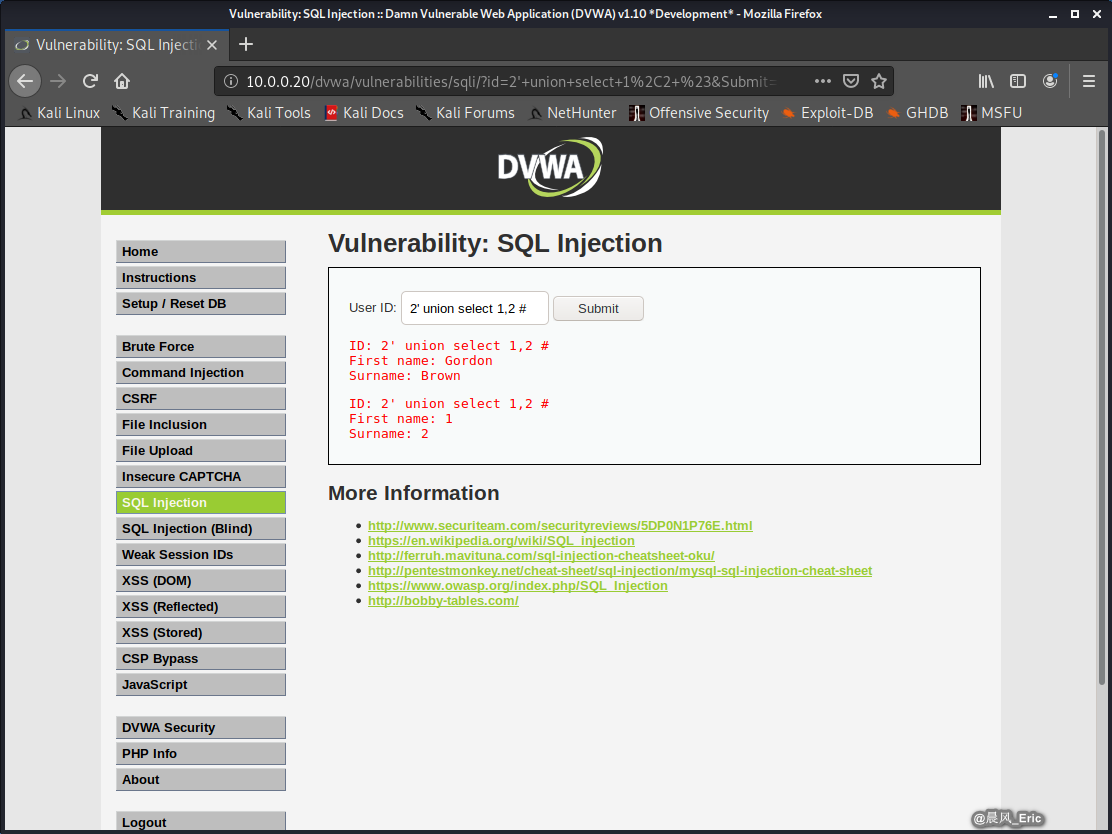Open the File Upload page
Screen dimensions: 1112x834
(x=201, y=450)
